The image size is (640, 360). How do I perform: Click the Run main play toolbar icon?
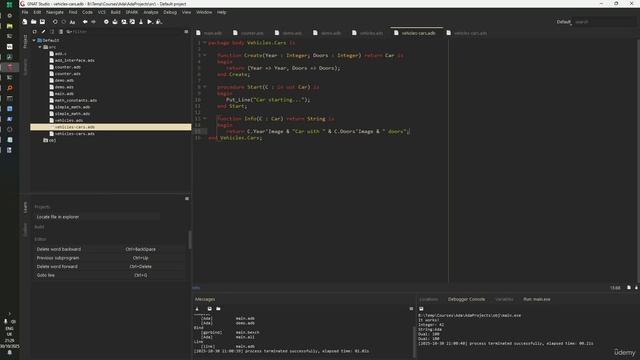click(x=149, y=22)
